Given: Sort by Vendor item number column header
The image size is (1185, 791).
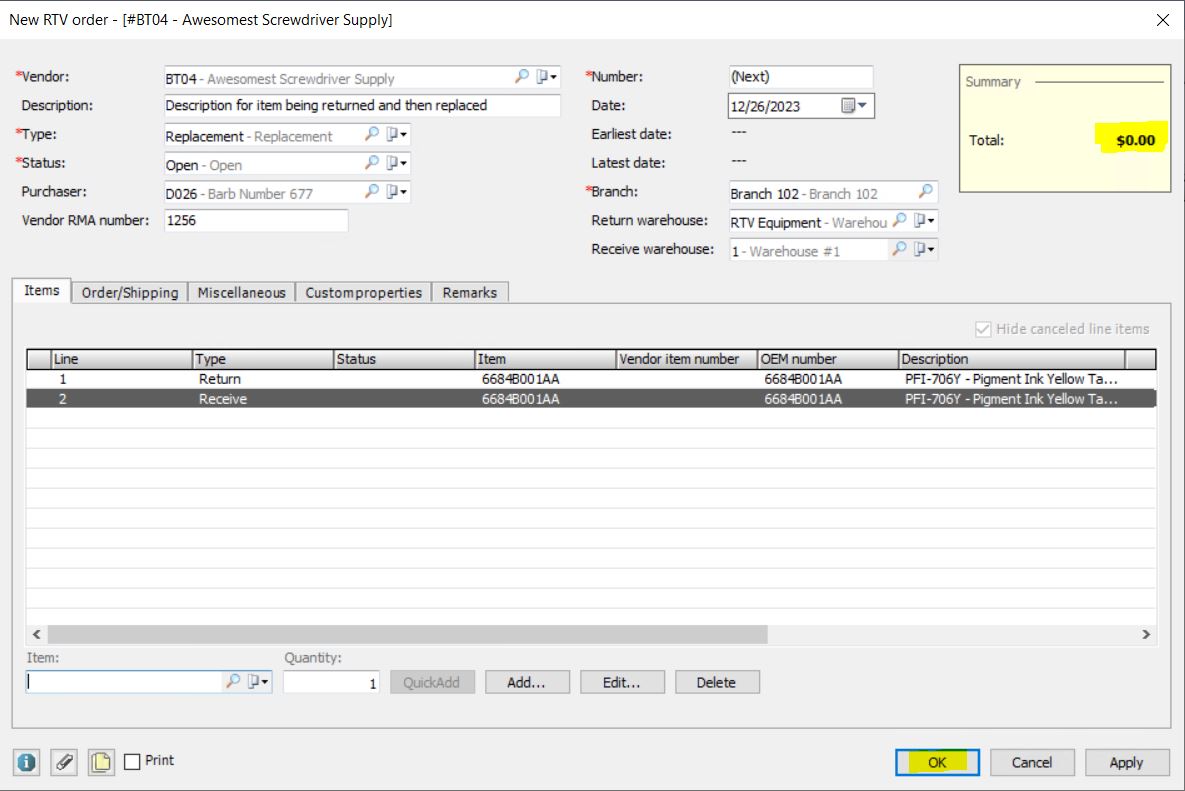Looking at the screenshot, I should 687,359.
